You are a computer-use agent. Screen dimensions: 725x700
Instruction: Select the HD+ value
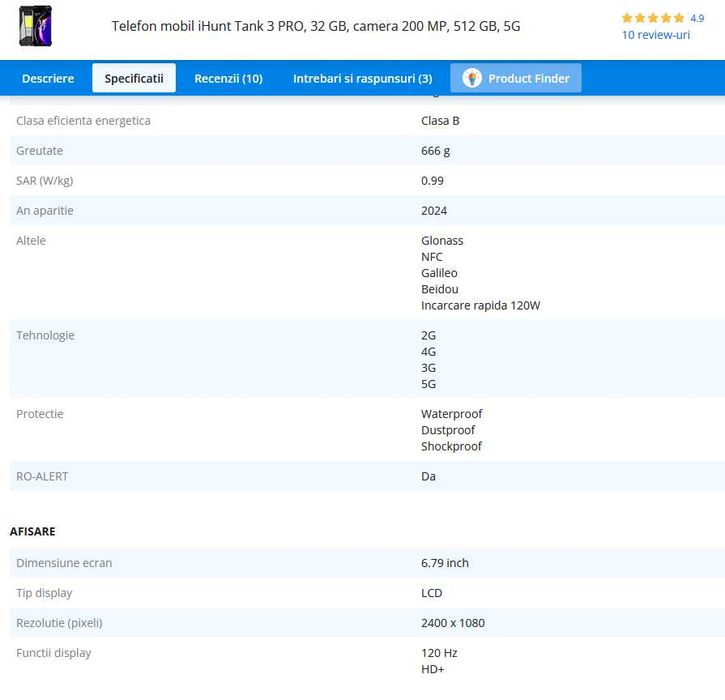coord(432,669)
